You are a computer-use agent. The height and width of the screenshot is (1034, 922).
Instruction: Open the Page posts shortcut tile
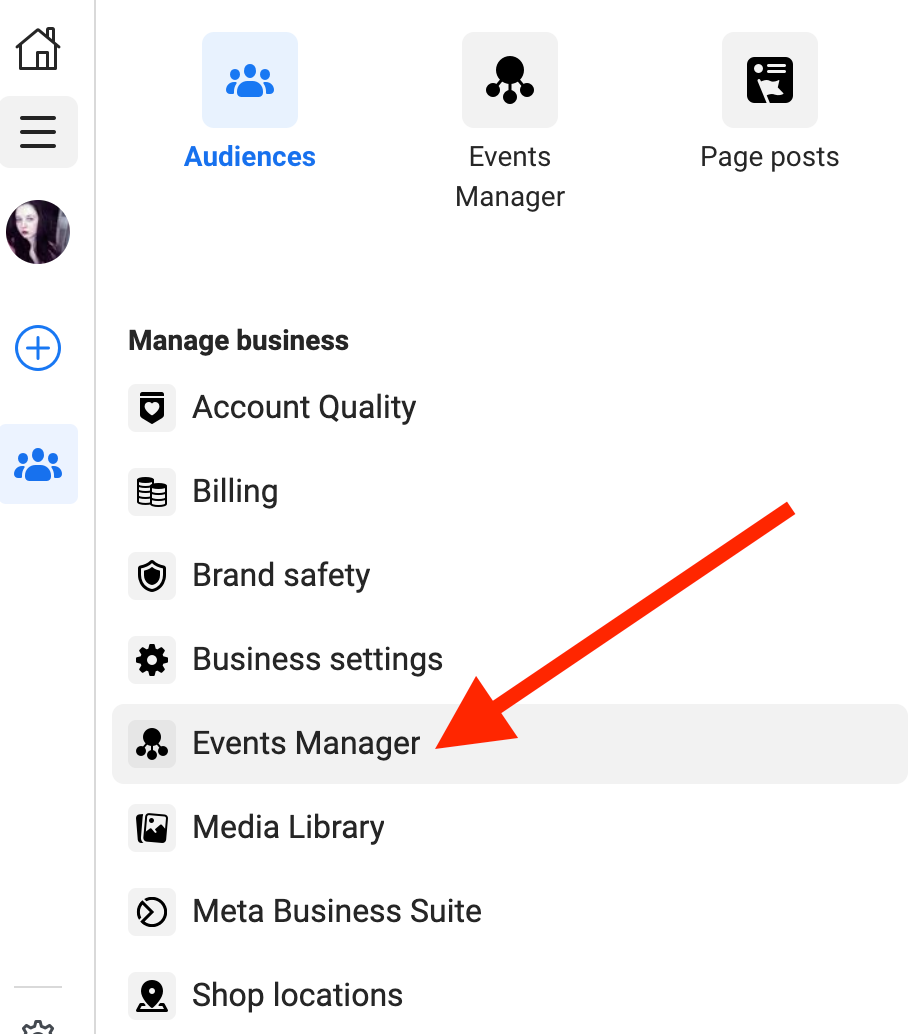pos(770,80)
